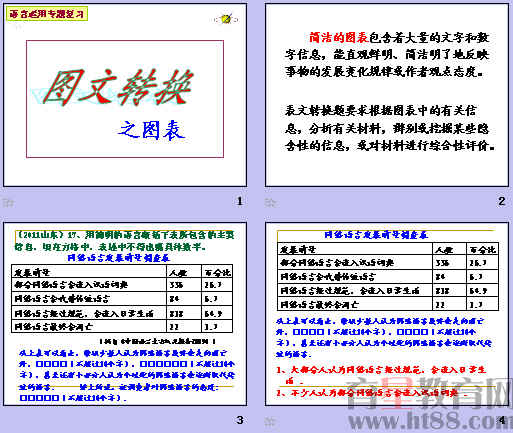The image size is (513, 433).
Task: Click the first red answer line on slide 4
Action: [x=381, y=375]
